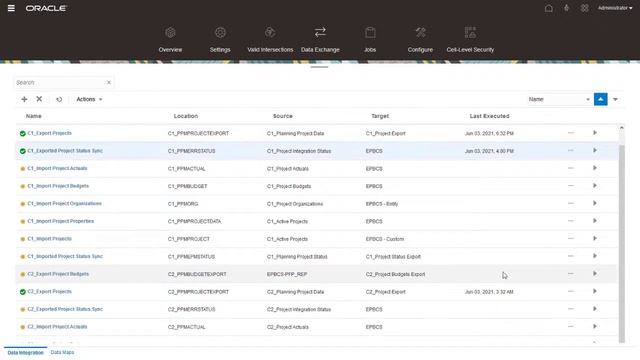Viewport: 640px width, 360px height.
Task: Select EPBCS-PFP_REP source cell
Action: pos(287,274)
